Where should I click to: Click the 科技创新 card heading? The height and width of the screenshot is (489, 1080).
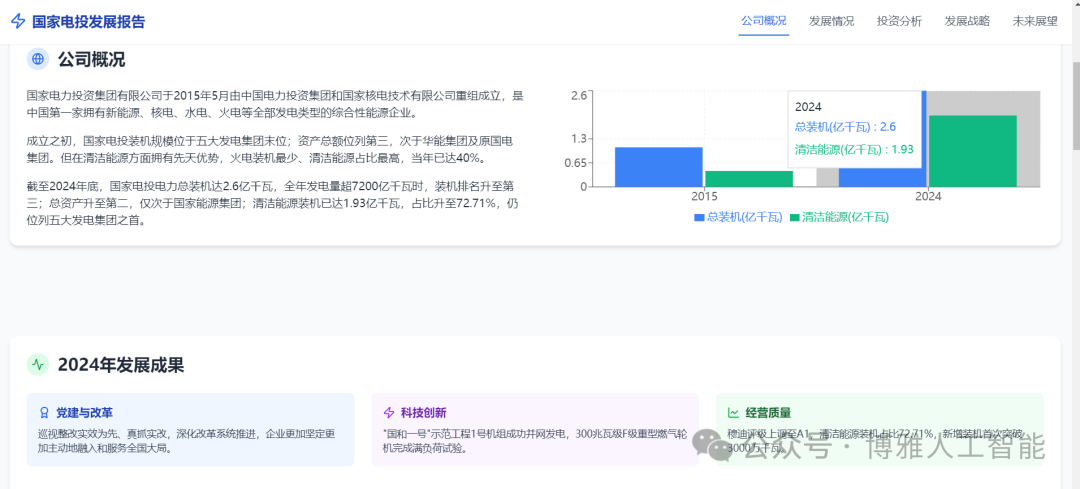(424, 413)
